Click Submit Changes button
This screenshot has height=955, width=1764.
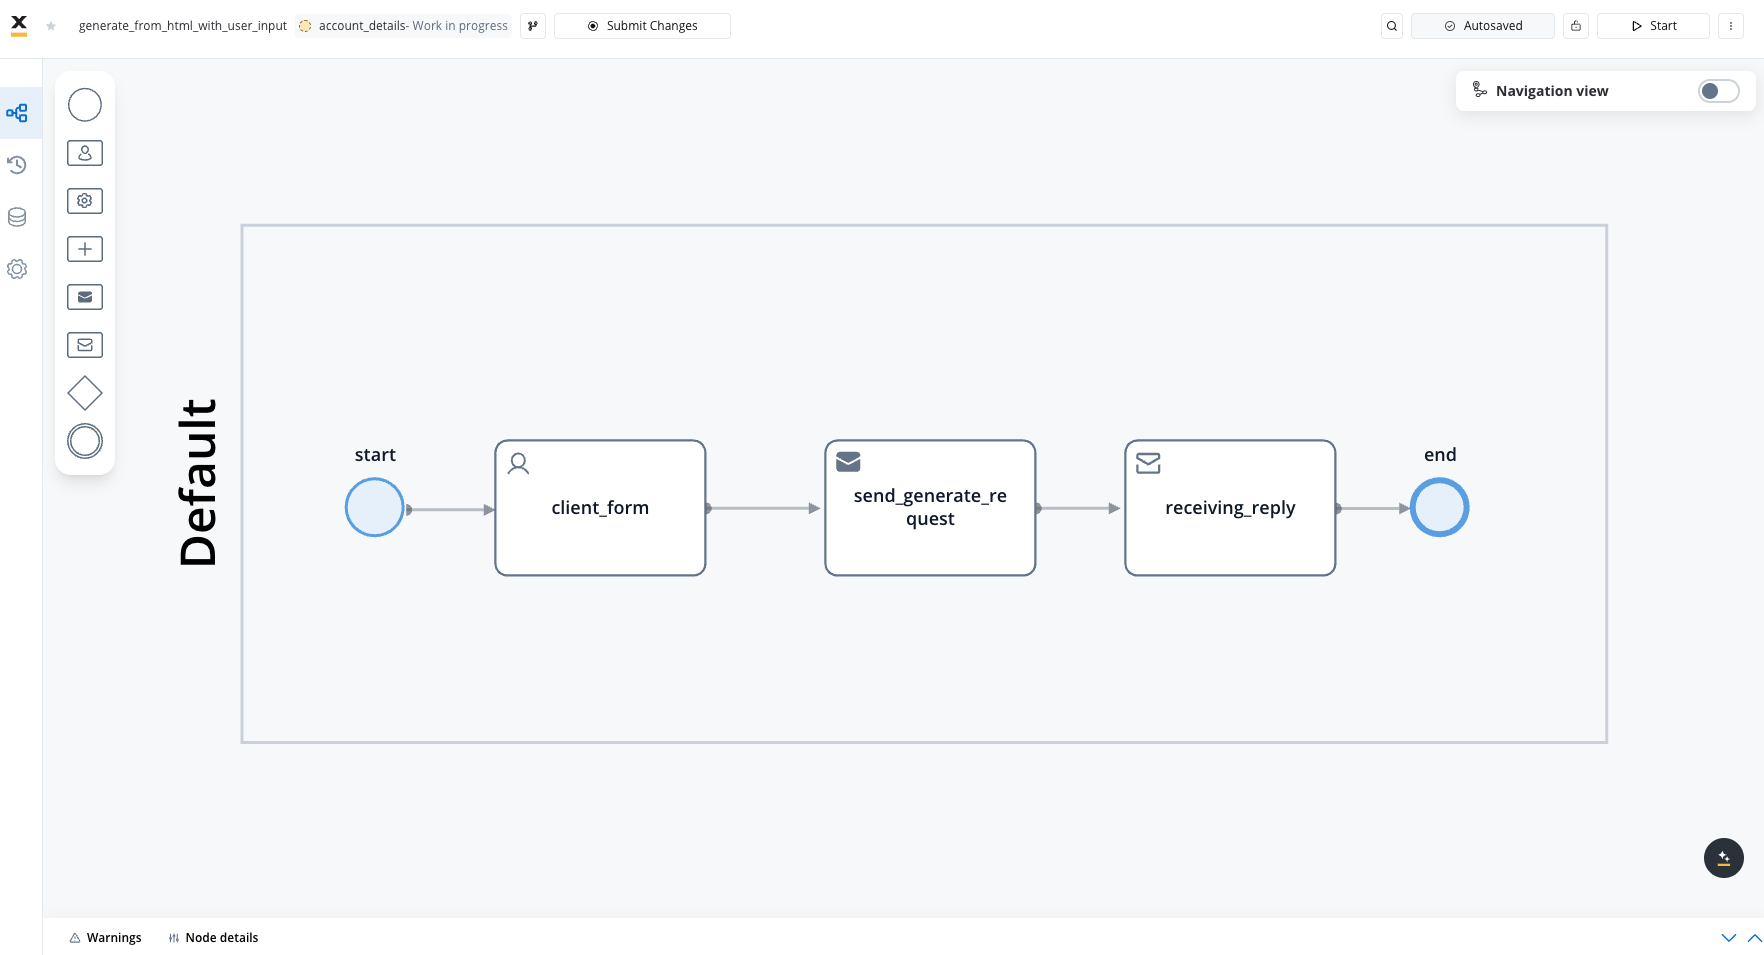[642, 26]
